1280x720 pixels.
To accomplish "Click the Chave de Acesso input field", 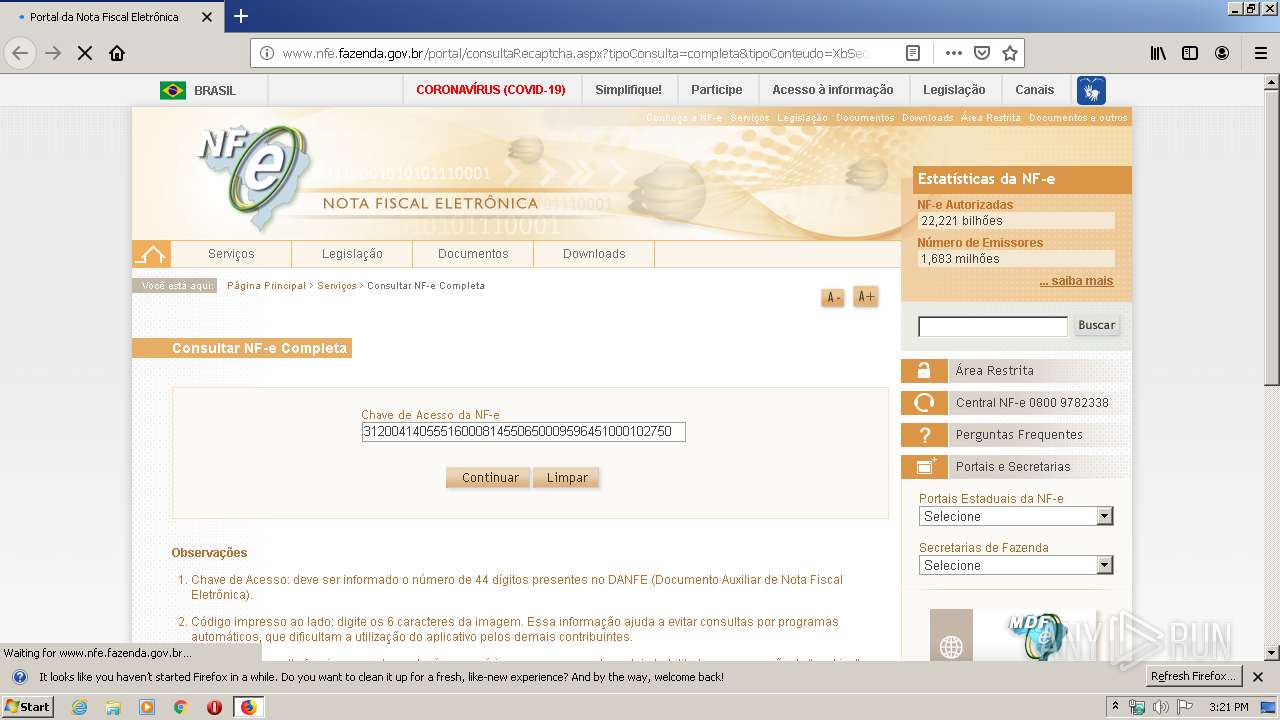I will 523,432.
